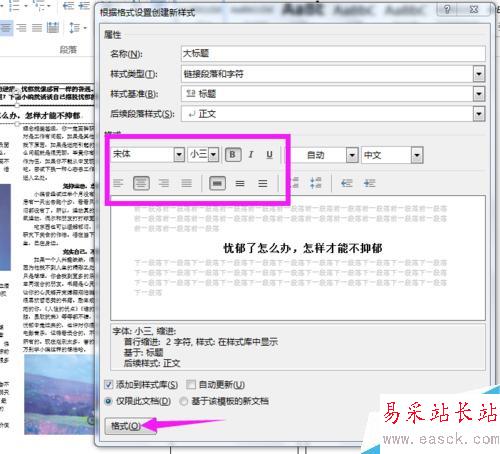This screenshot has width=500, height=454.
Task: Click the style description text 基于: 标题
Action: click(144, 352)
